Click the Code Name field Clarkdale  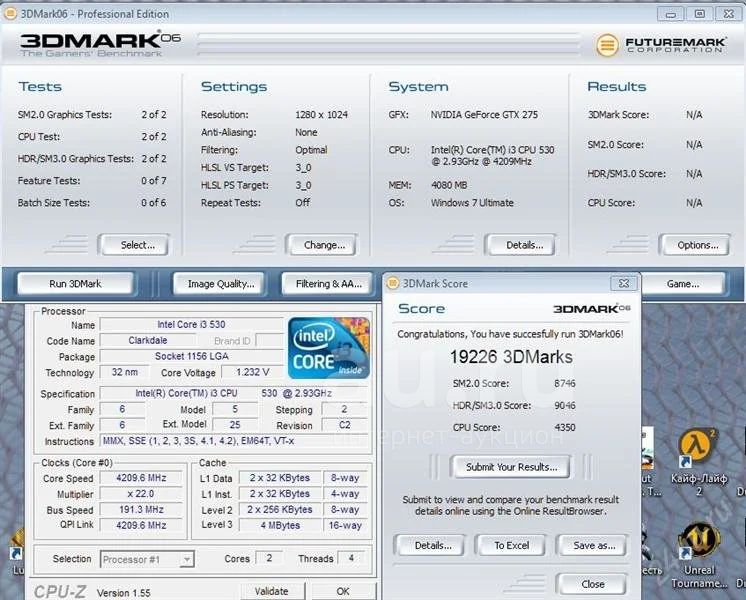pos(147,341)
